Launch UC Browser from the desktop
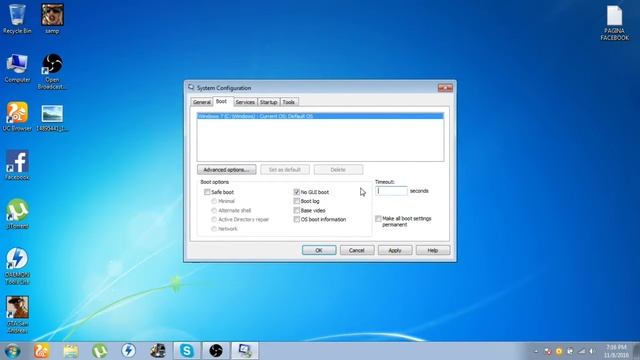The image size is (640, 360). point(17,116)
